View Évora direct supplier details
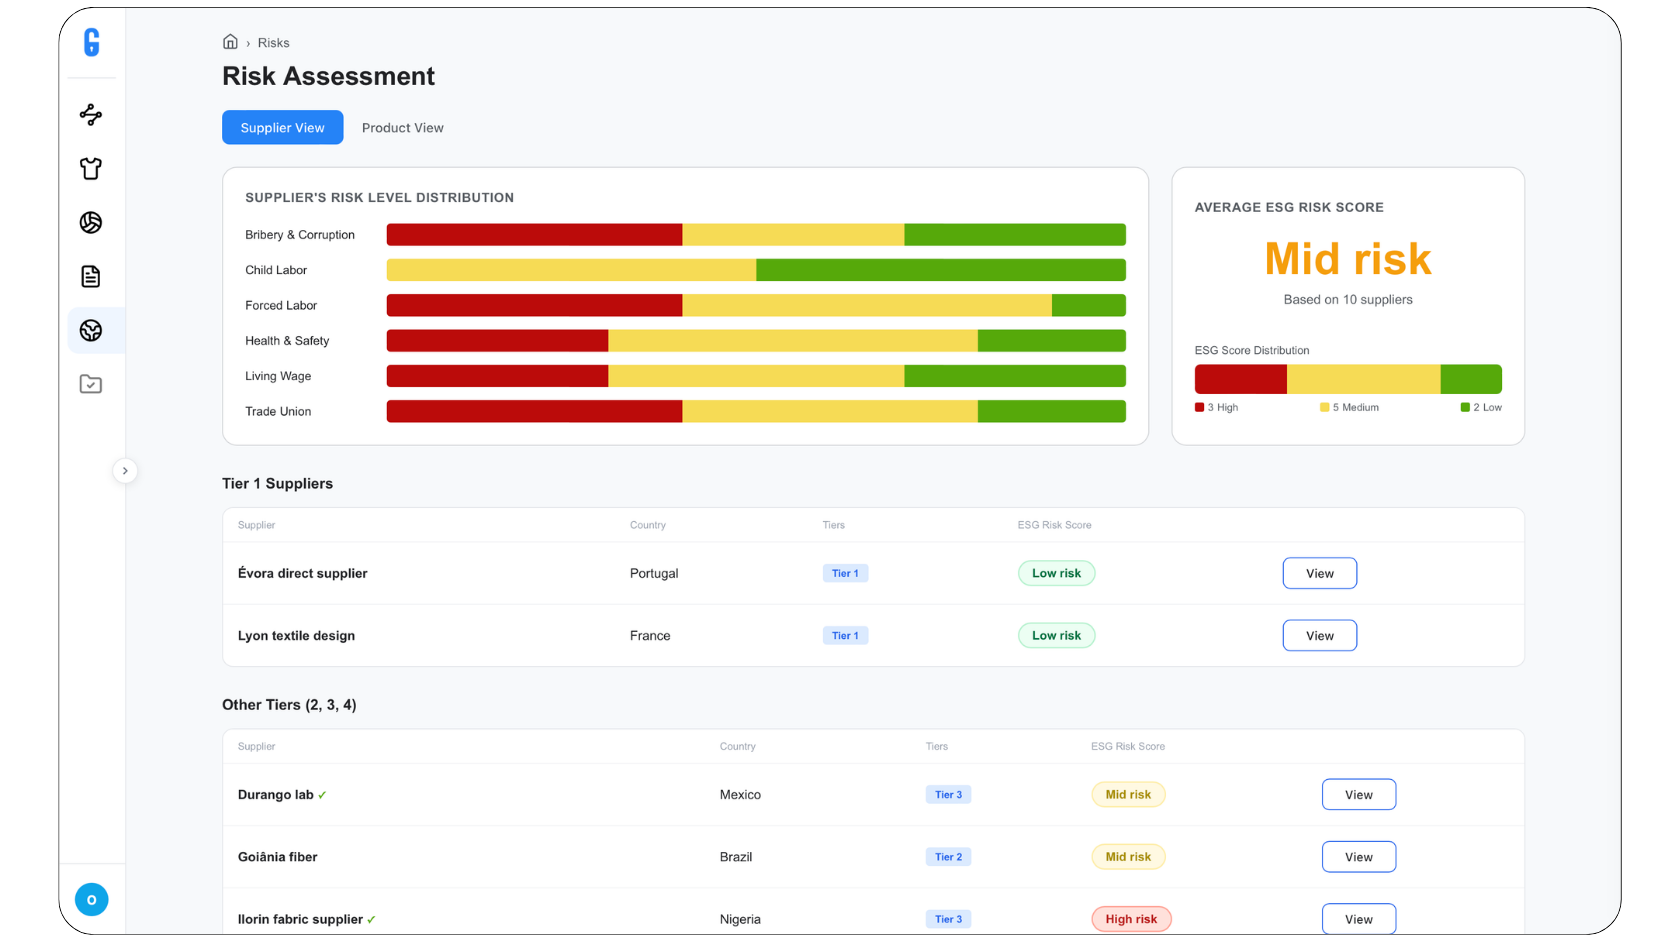Screen dimensions: 1680x942 tap(1319, 573)
